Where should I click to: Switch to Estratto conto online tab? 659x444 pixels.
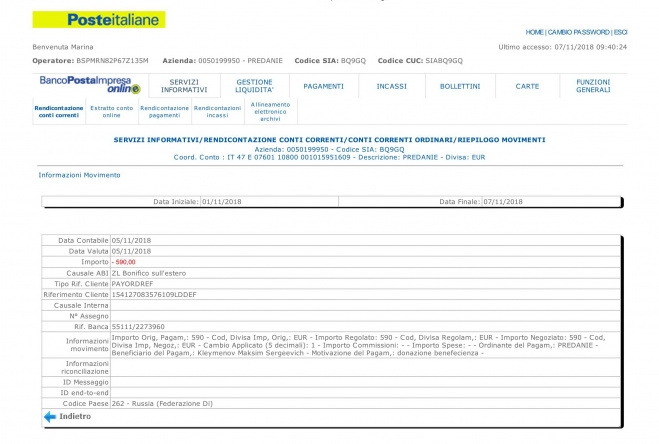coord(111,111)
